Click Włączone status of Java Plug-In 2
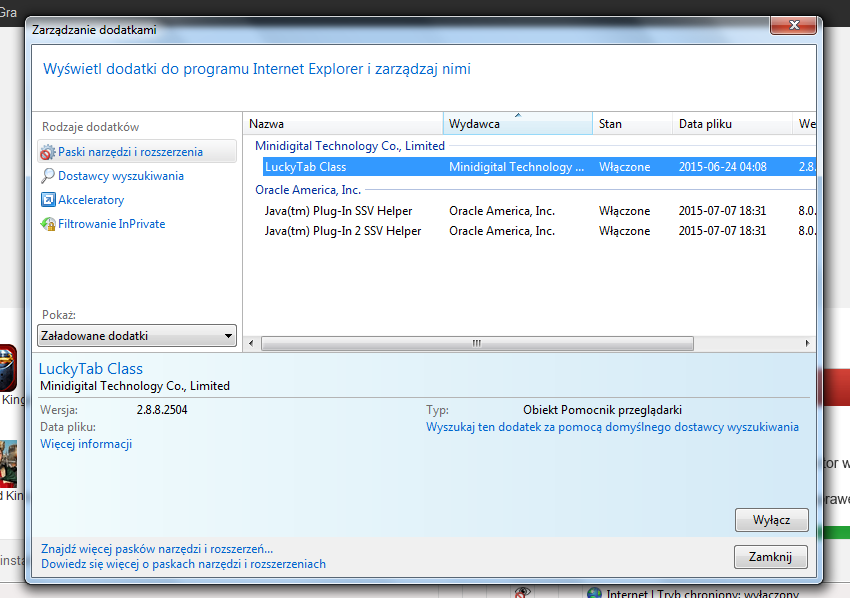This screenshot has width=850, height=598. (x=624, y=231)
